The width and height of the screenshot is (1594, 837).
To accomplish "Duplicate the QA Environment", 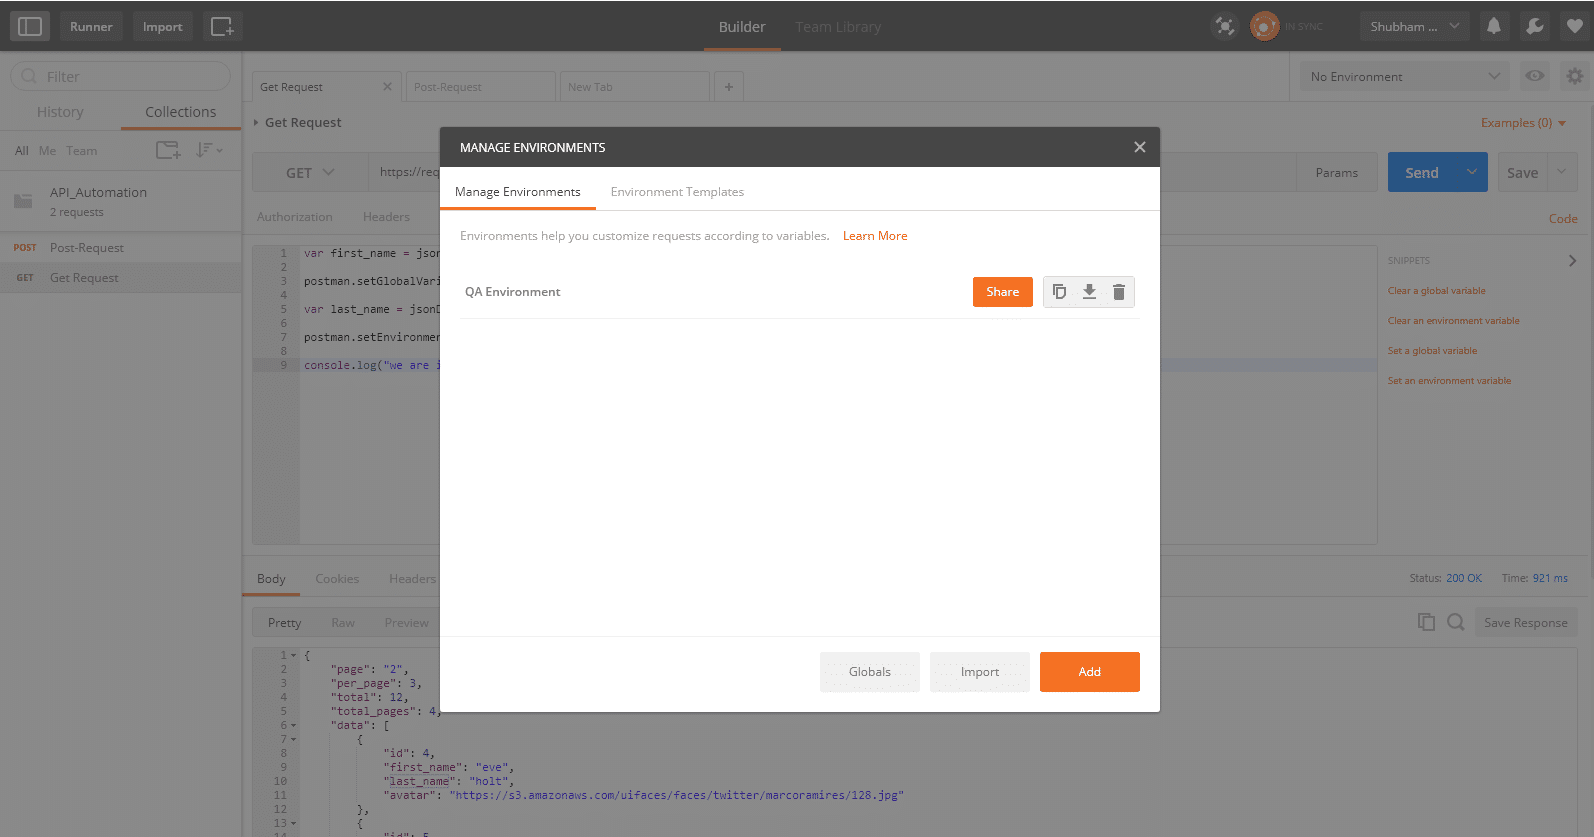I will point(1059,292).
